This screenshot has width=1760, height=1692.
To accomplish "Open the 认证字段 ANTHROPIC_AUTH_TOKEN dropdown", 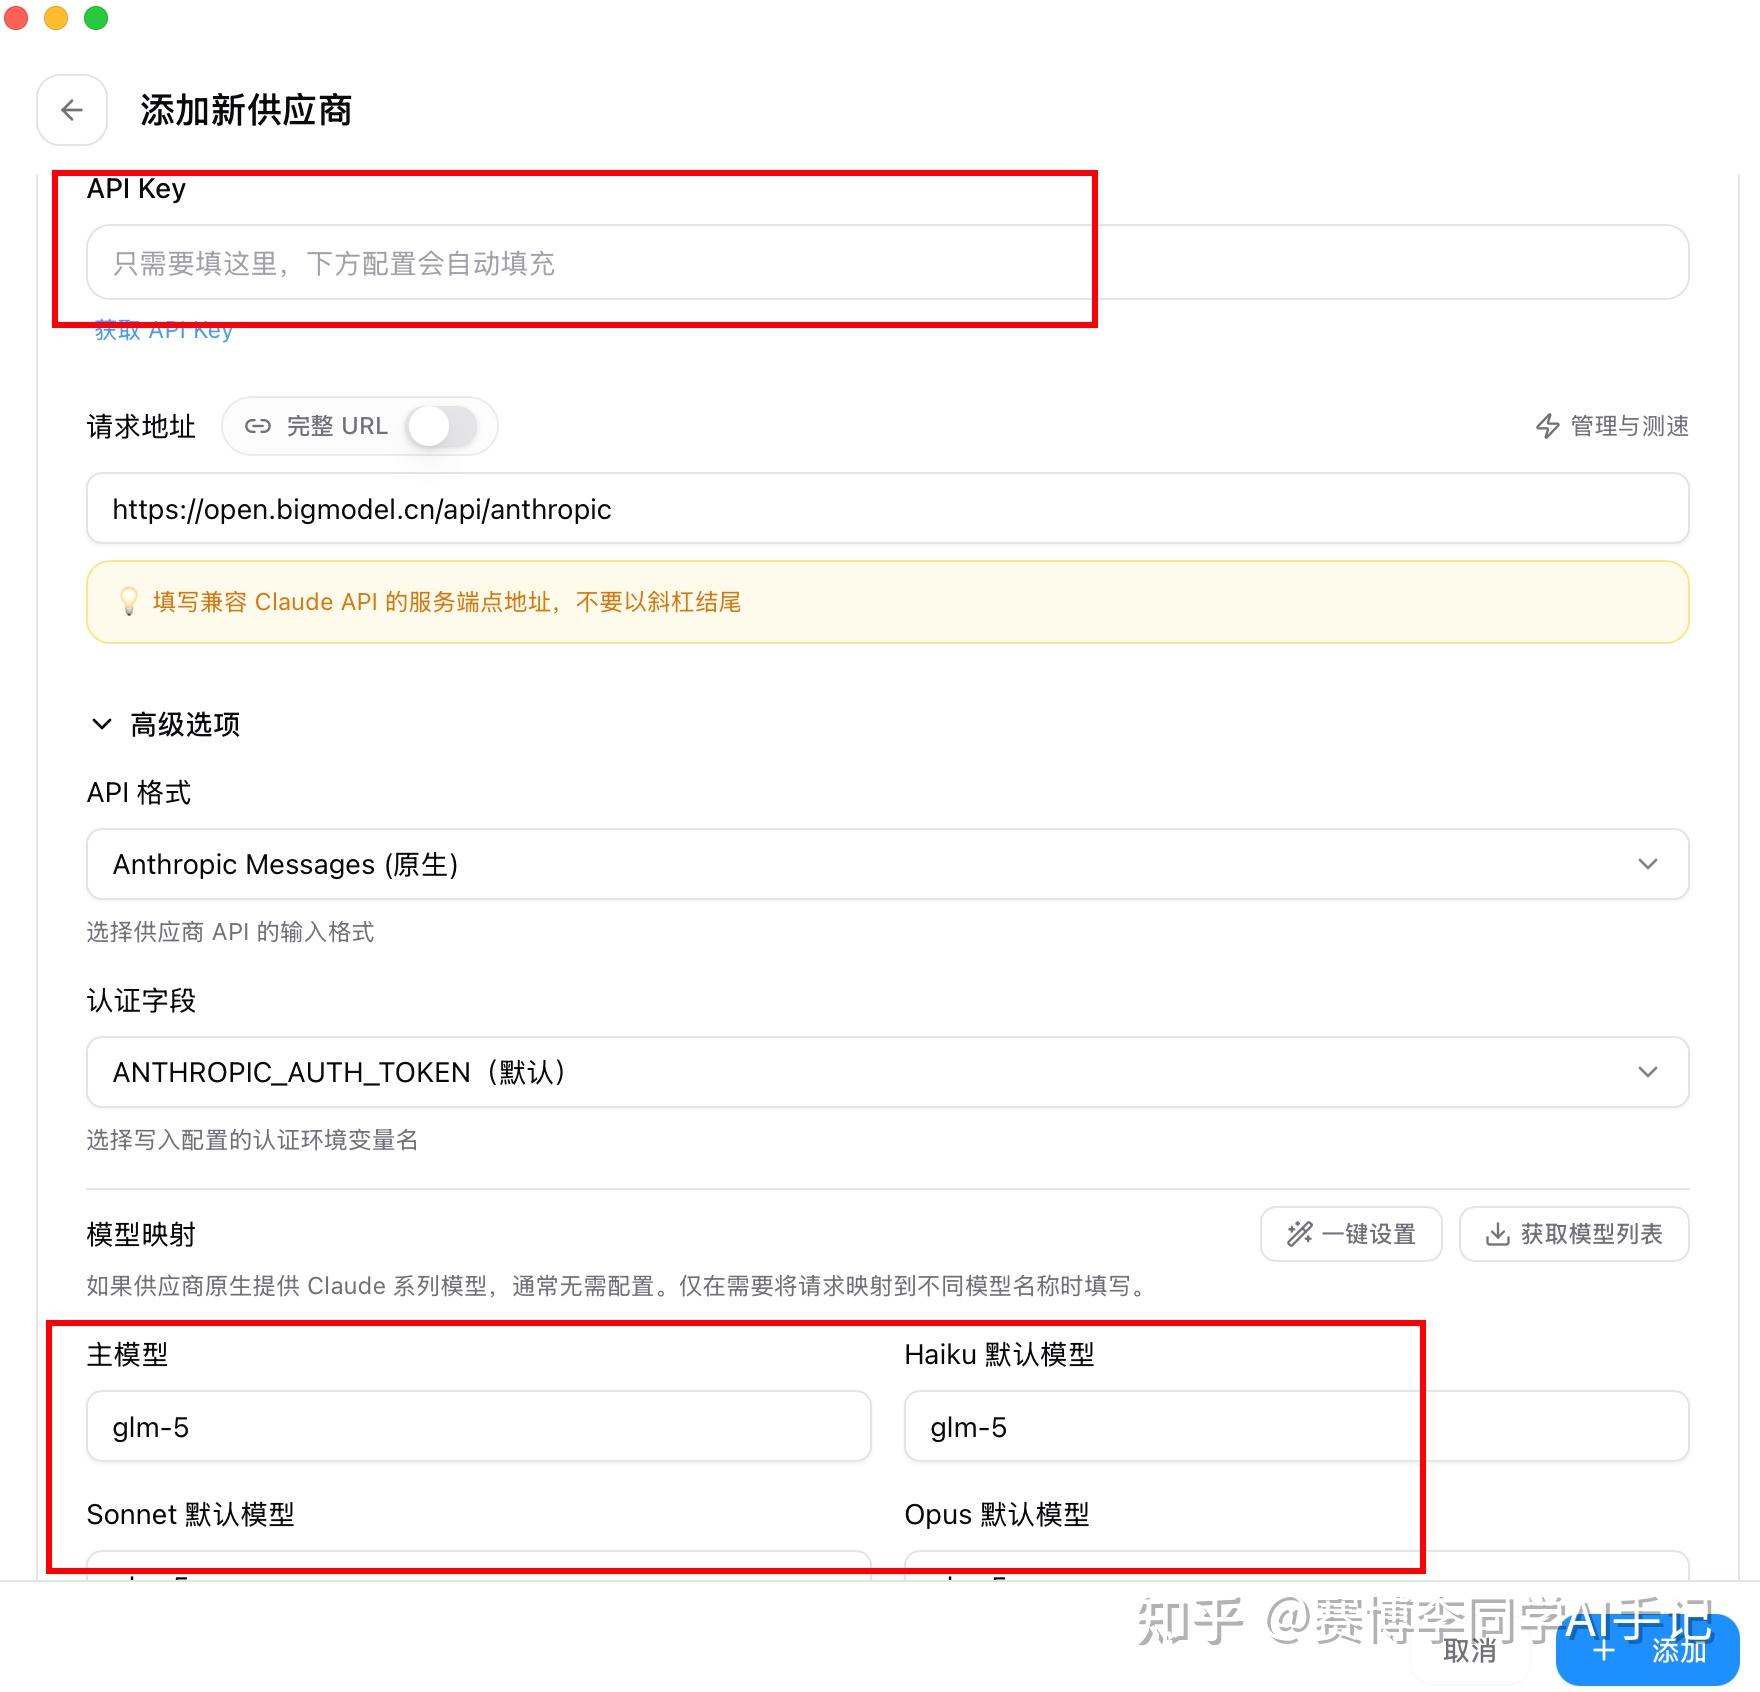I will tap(887, 1072).
